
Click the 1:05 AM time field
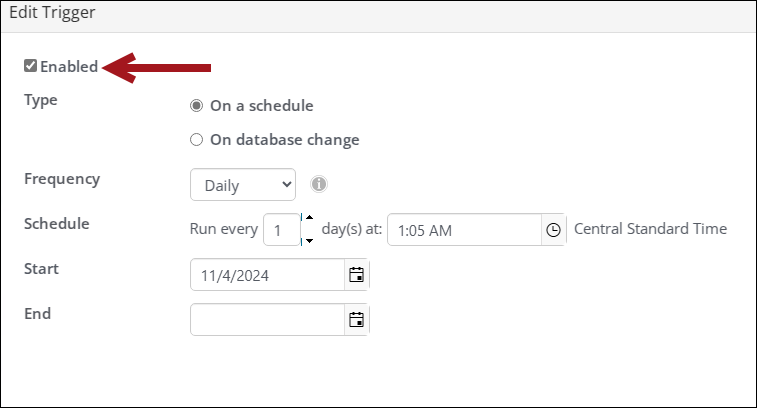point(464,229)
